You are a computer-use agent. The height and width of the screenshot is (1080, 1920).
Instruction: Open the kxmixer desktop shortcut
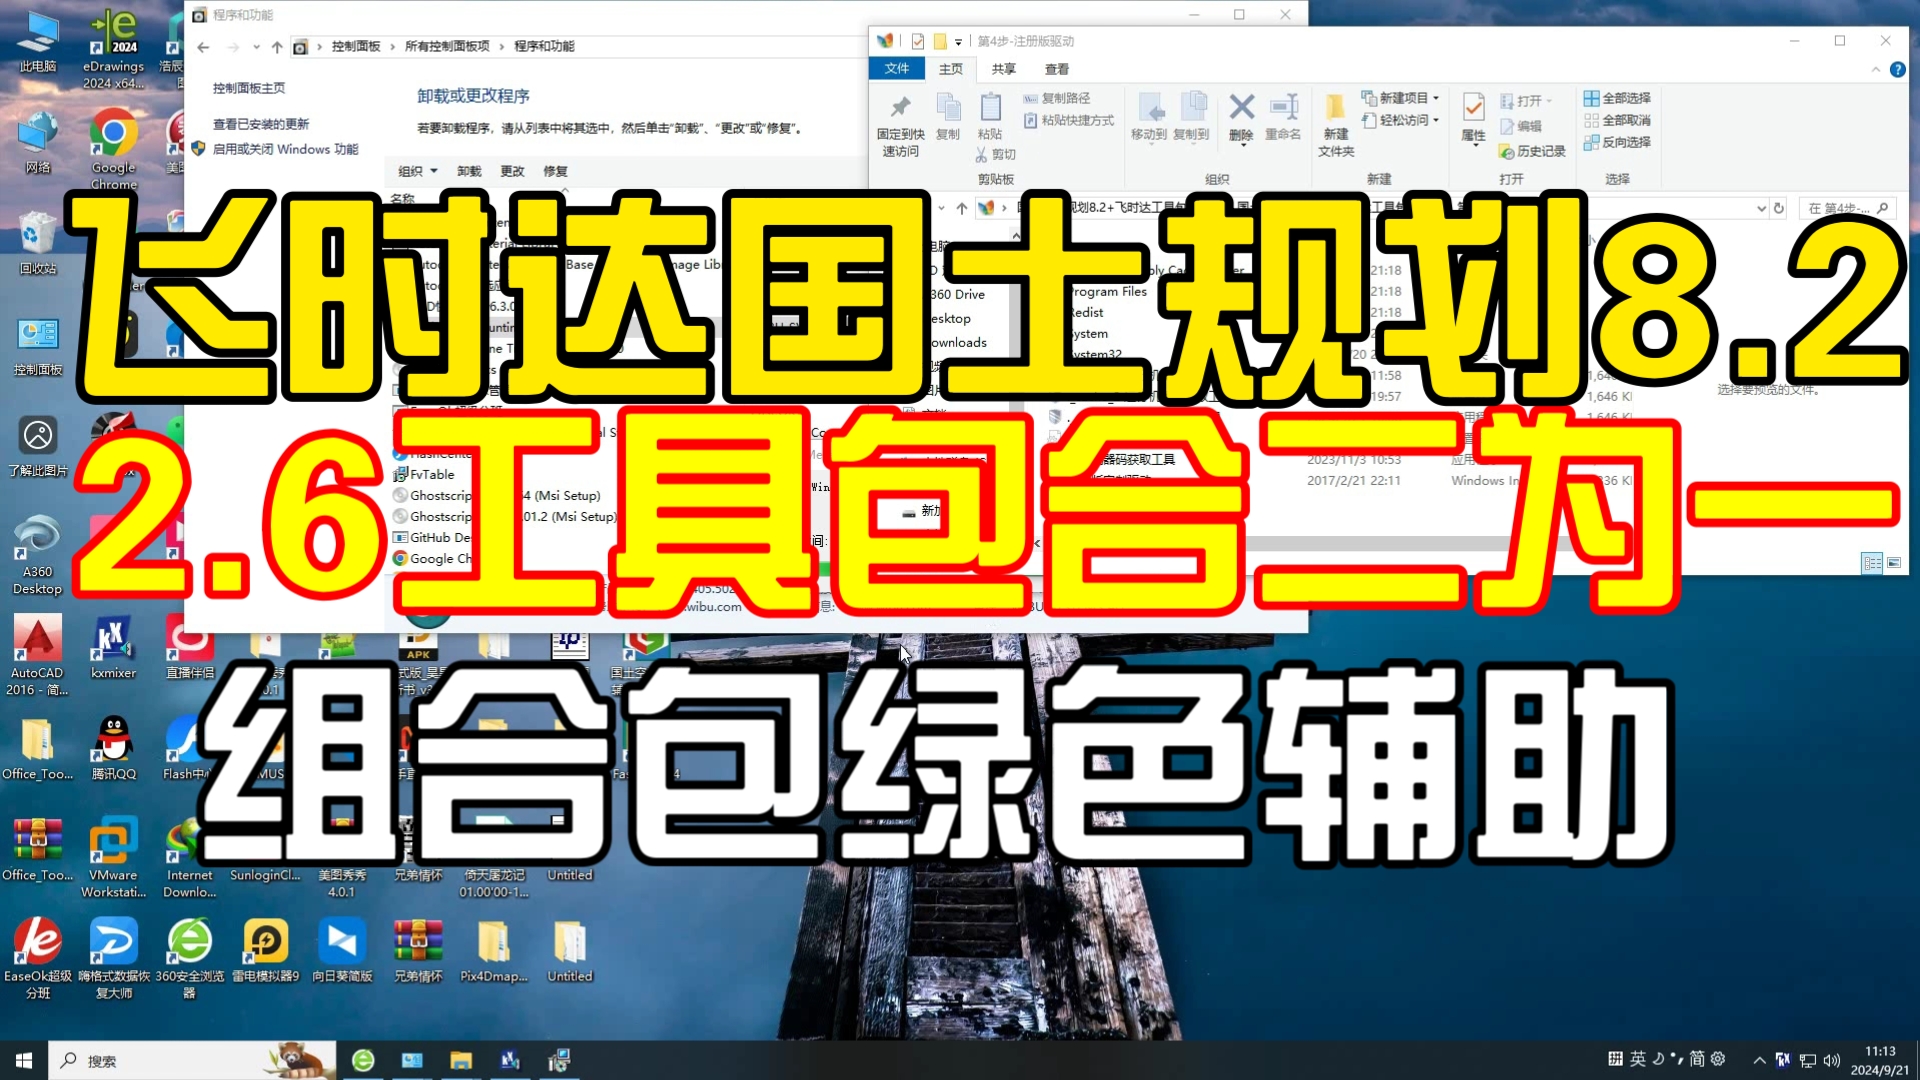tap(113, 648)
